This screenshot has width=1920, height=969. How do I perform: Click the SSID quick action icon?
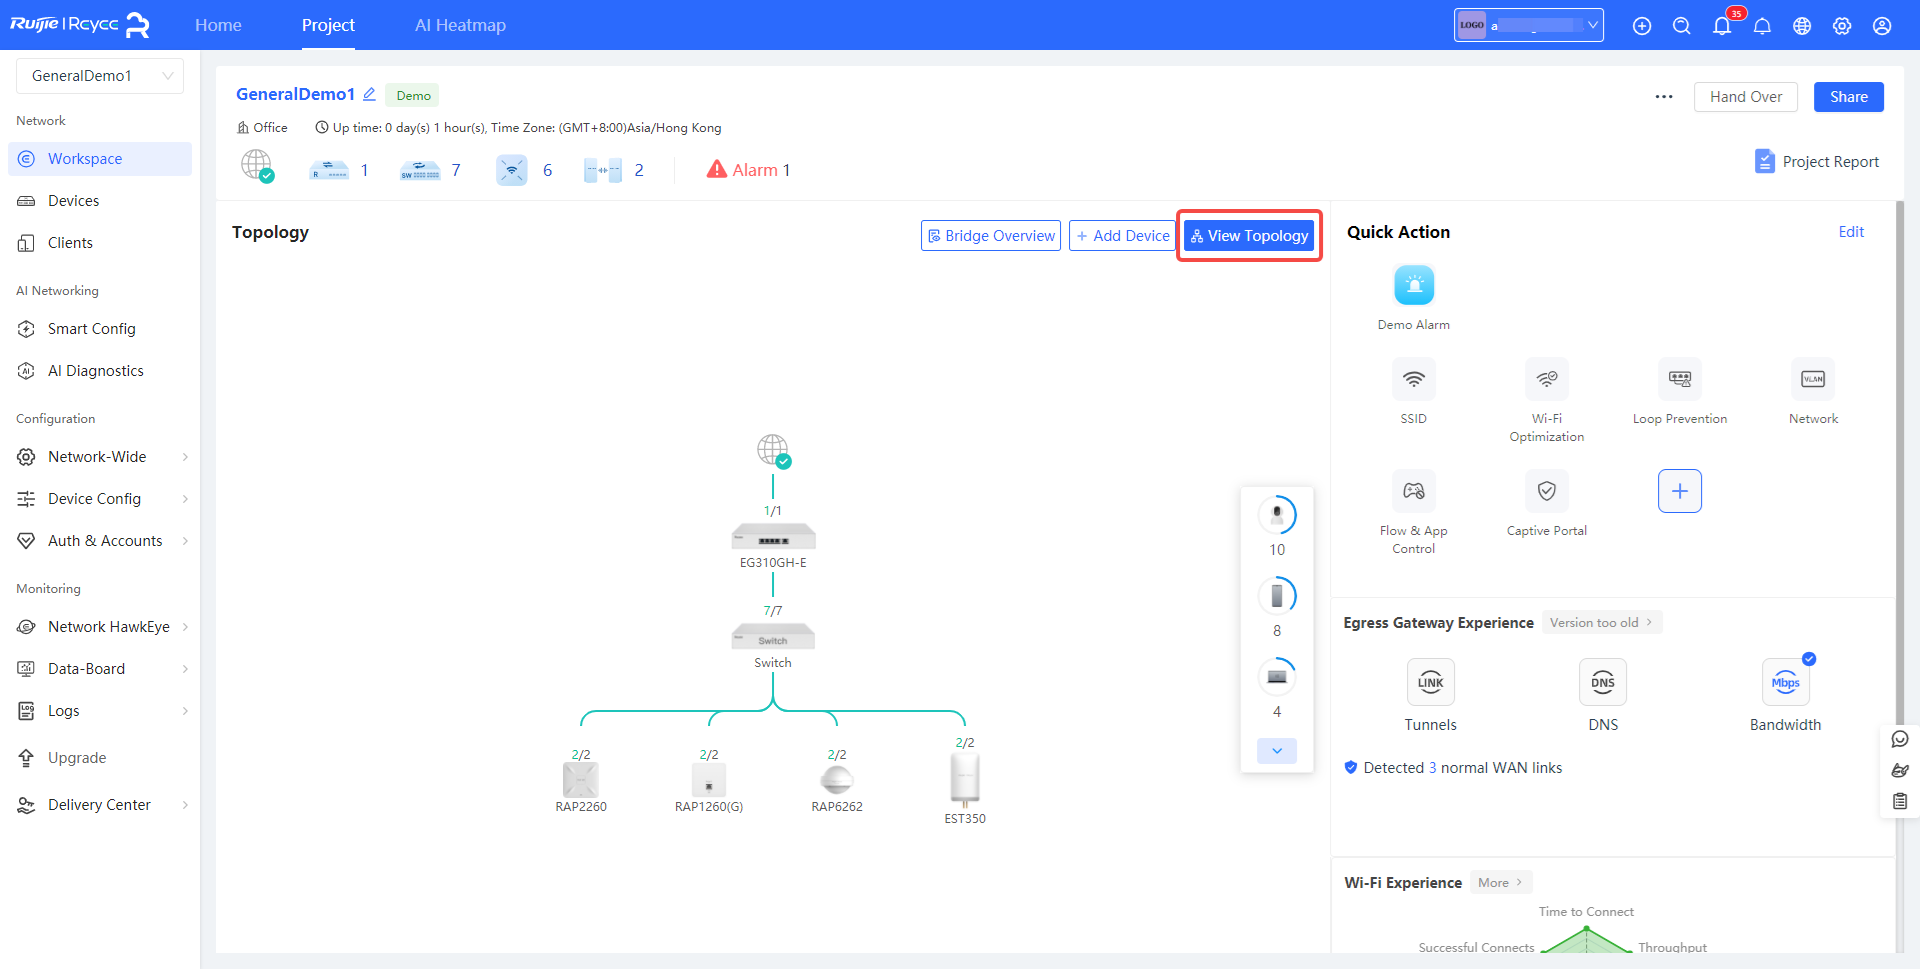tap(1413, 380)
